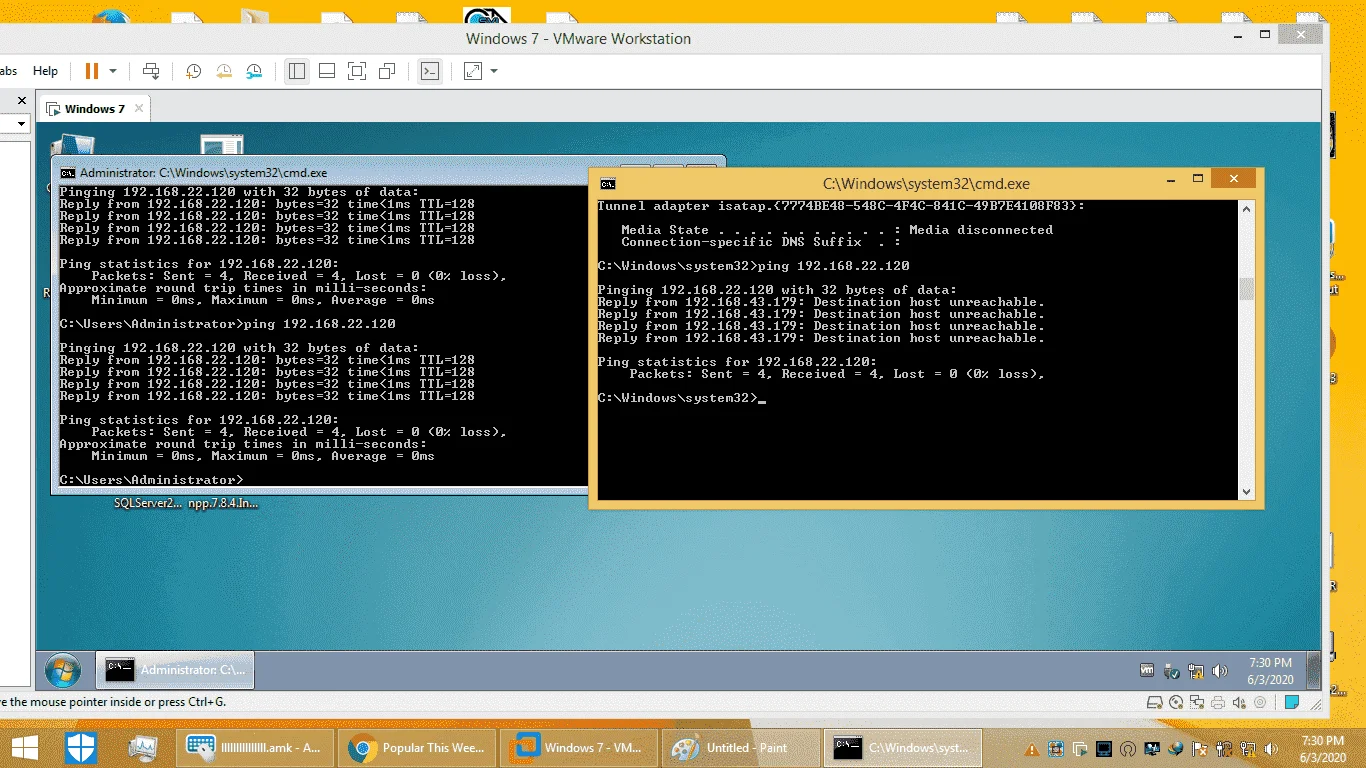Toggle the library sidebar view icon

tap(296, 71)
